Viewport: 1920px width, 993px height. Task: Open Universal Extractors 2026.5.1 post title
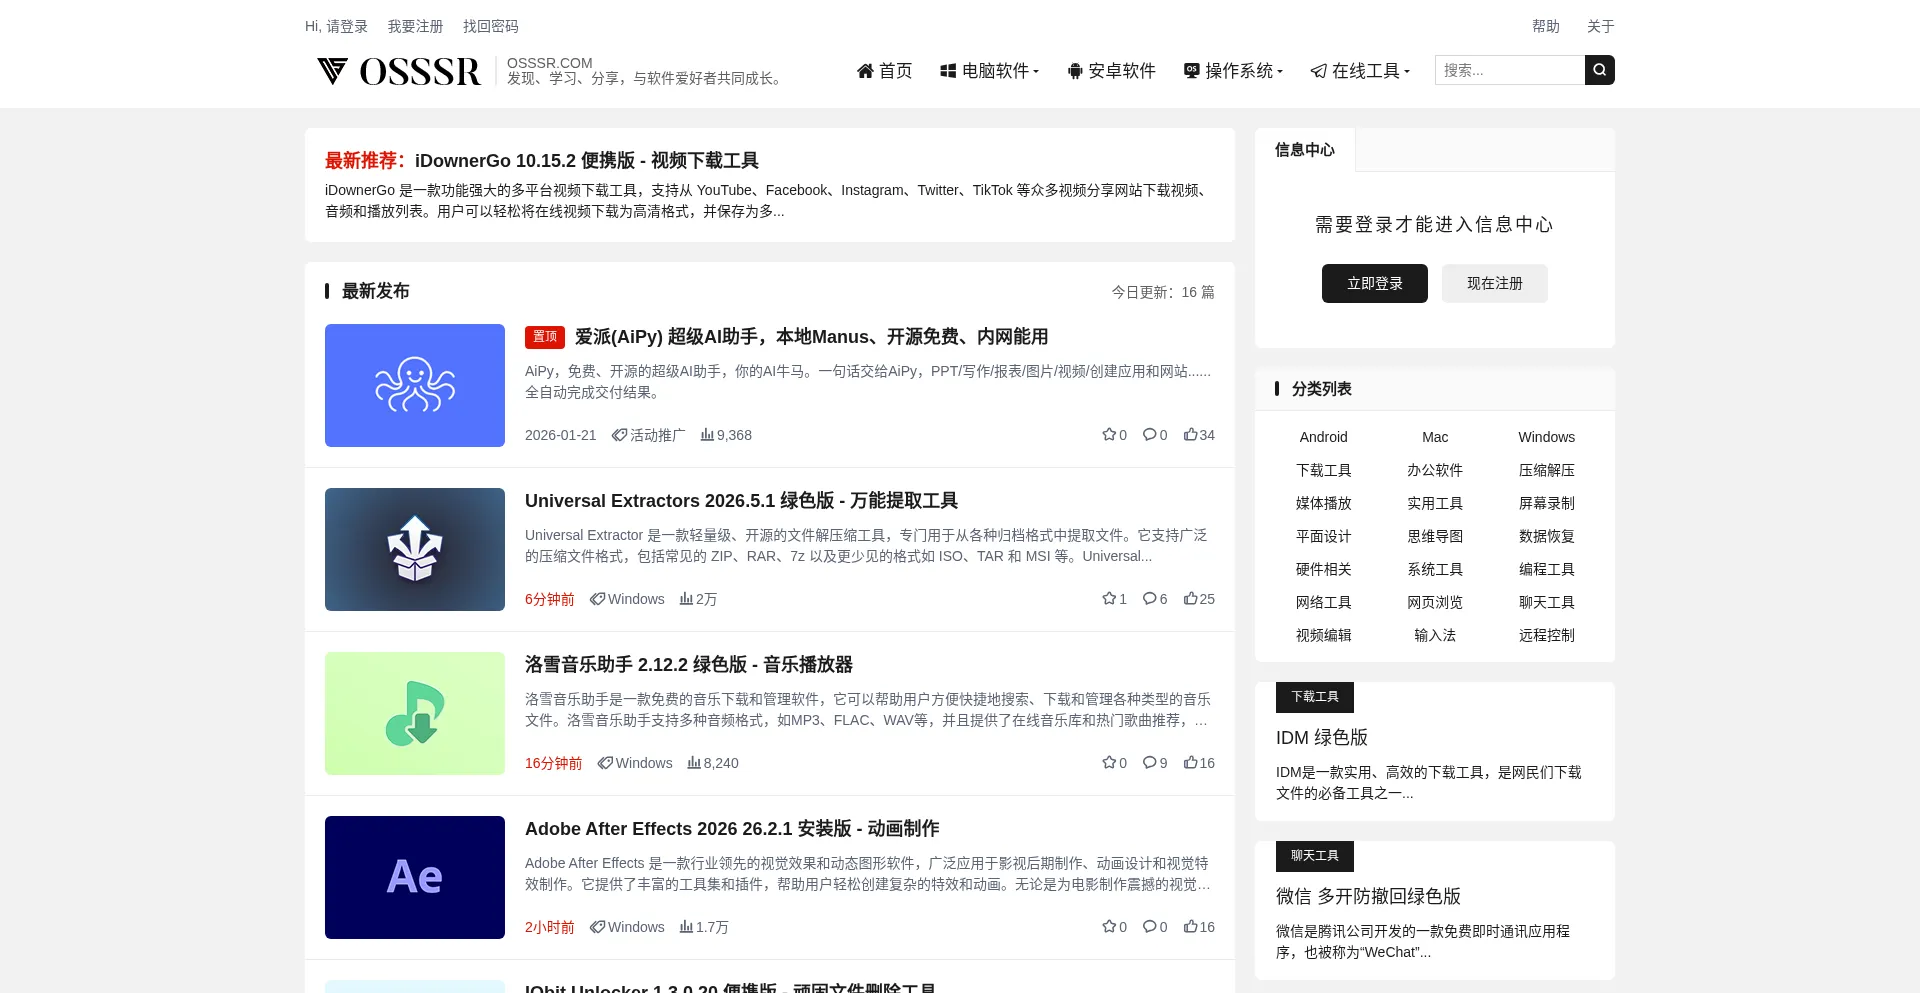click(x=742, y=501)
